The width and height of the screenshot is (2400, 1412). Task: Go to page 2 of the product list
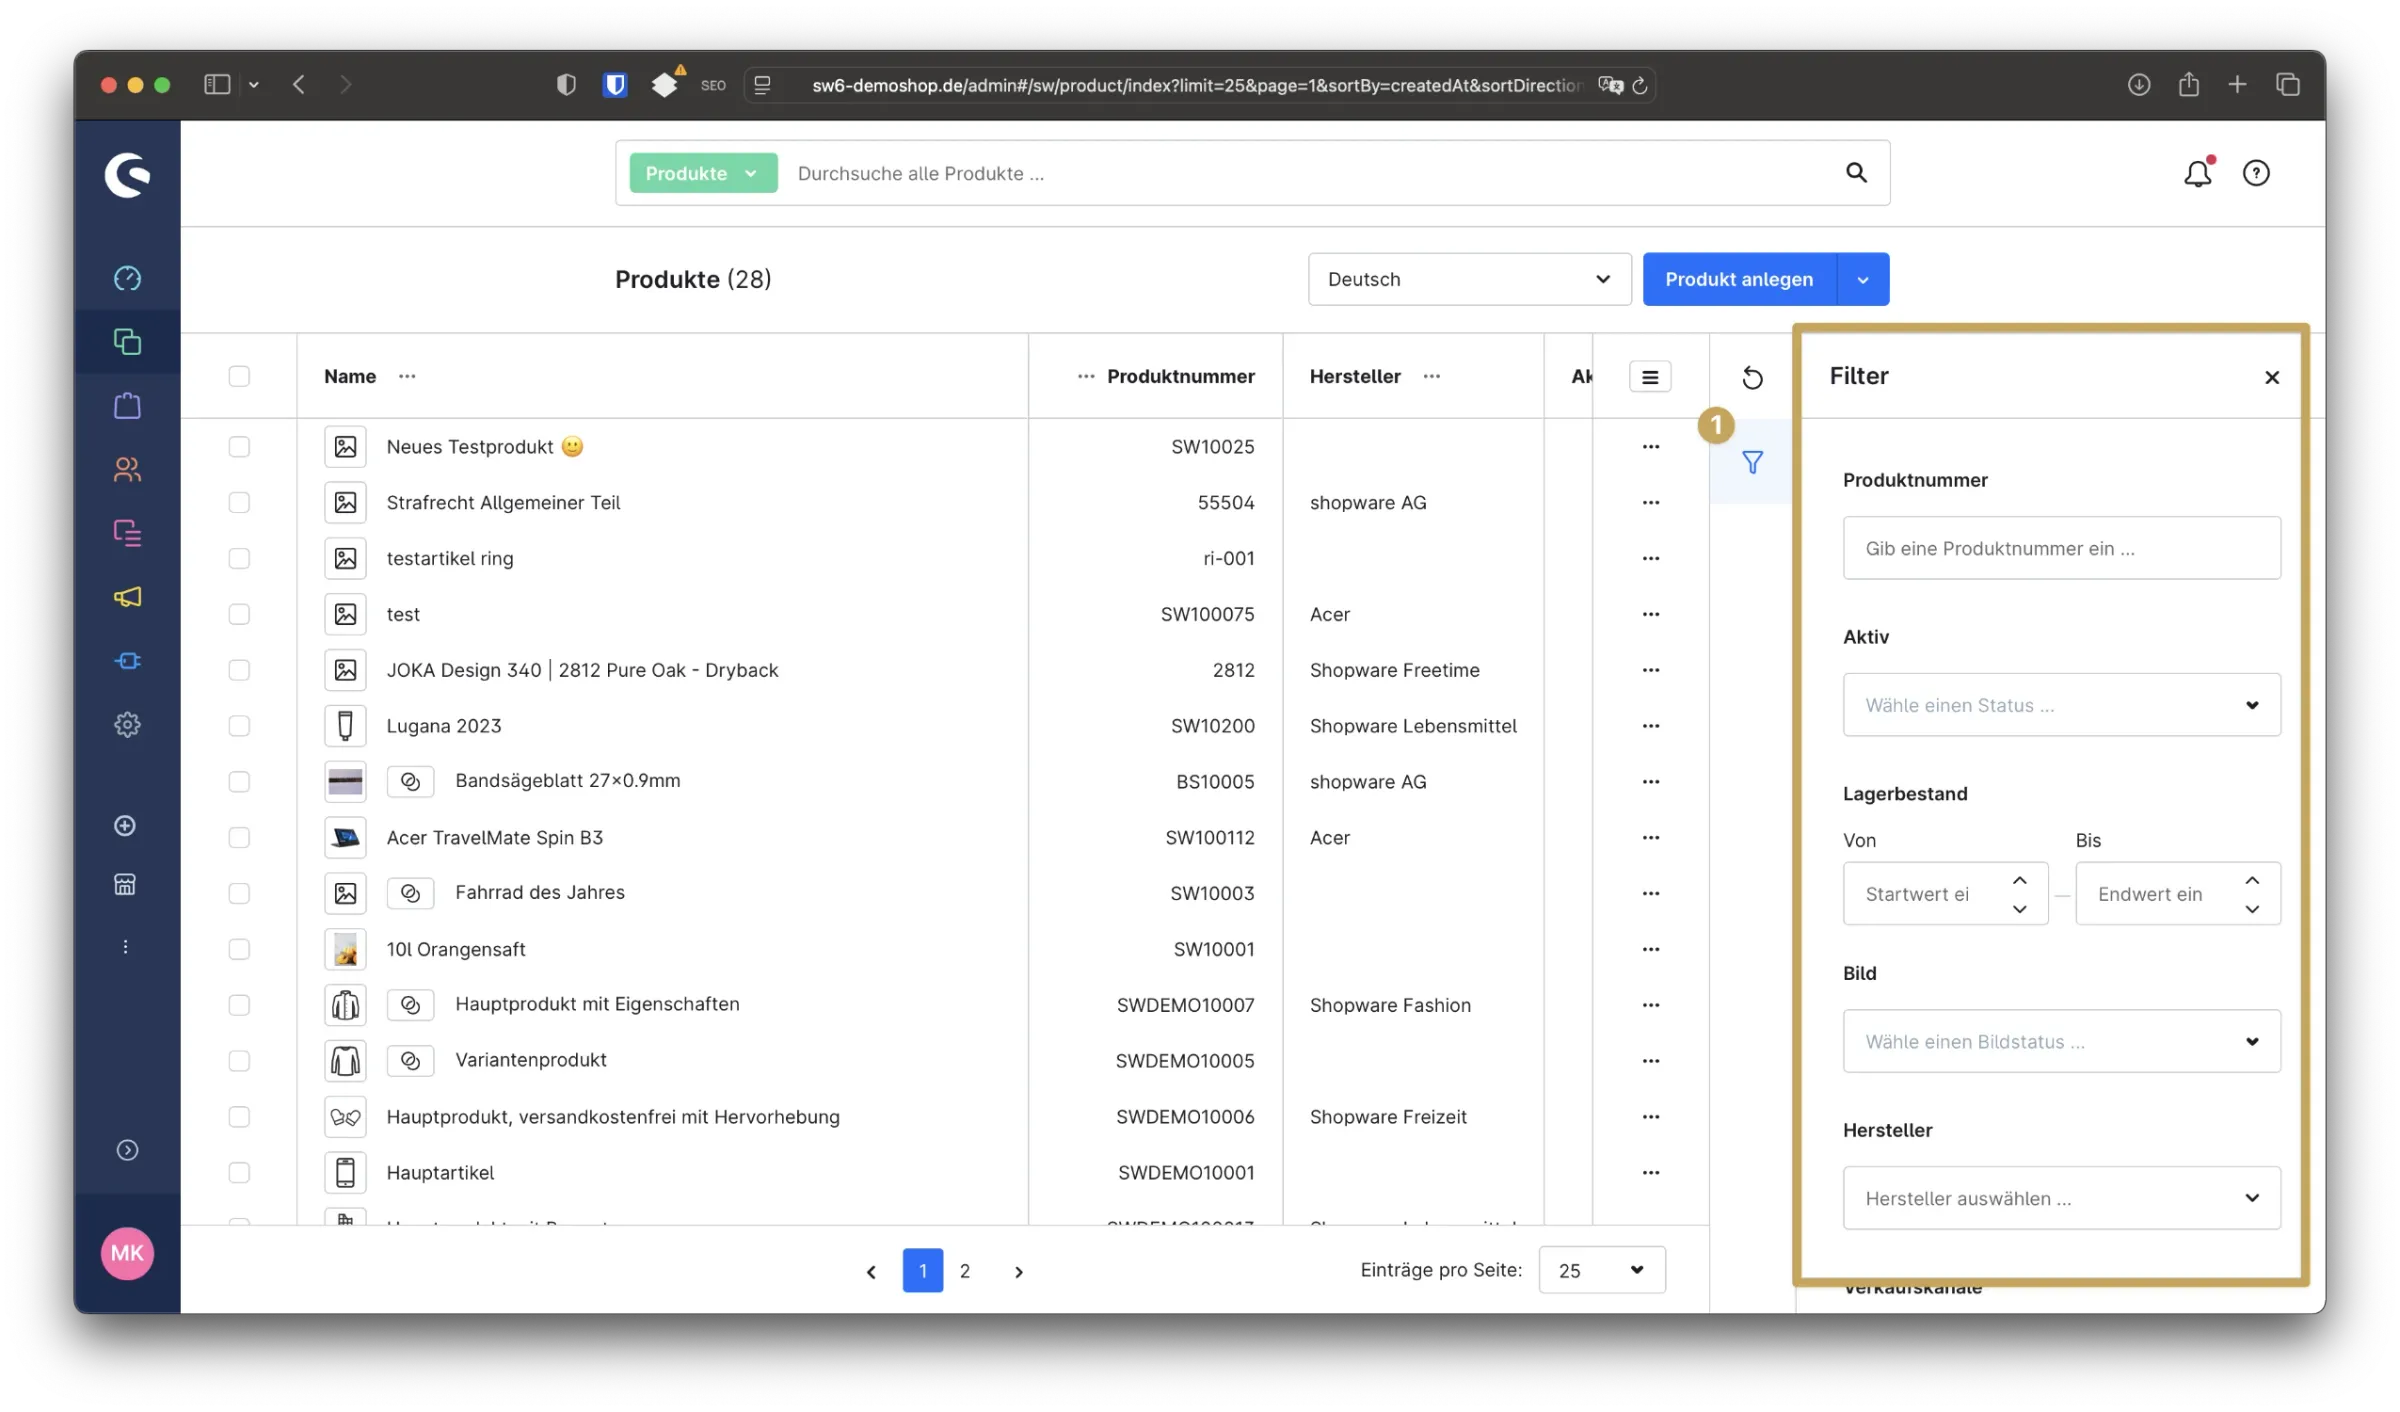(x=964, y=1271)
